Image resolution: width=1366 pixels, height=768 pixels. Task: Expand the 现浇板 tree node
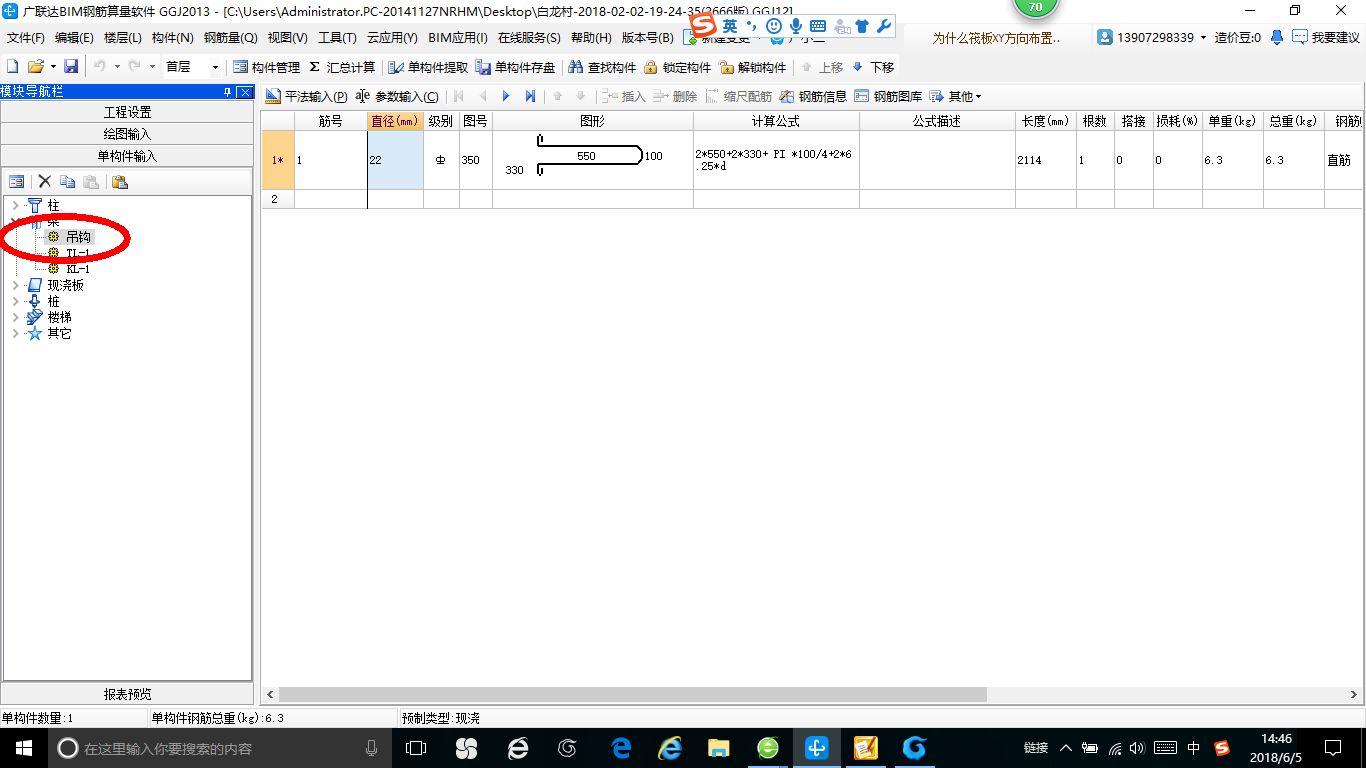point(15,285)
